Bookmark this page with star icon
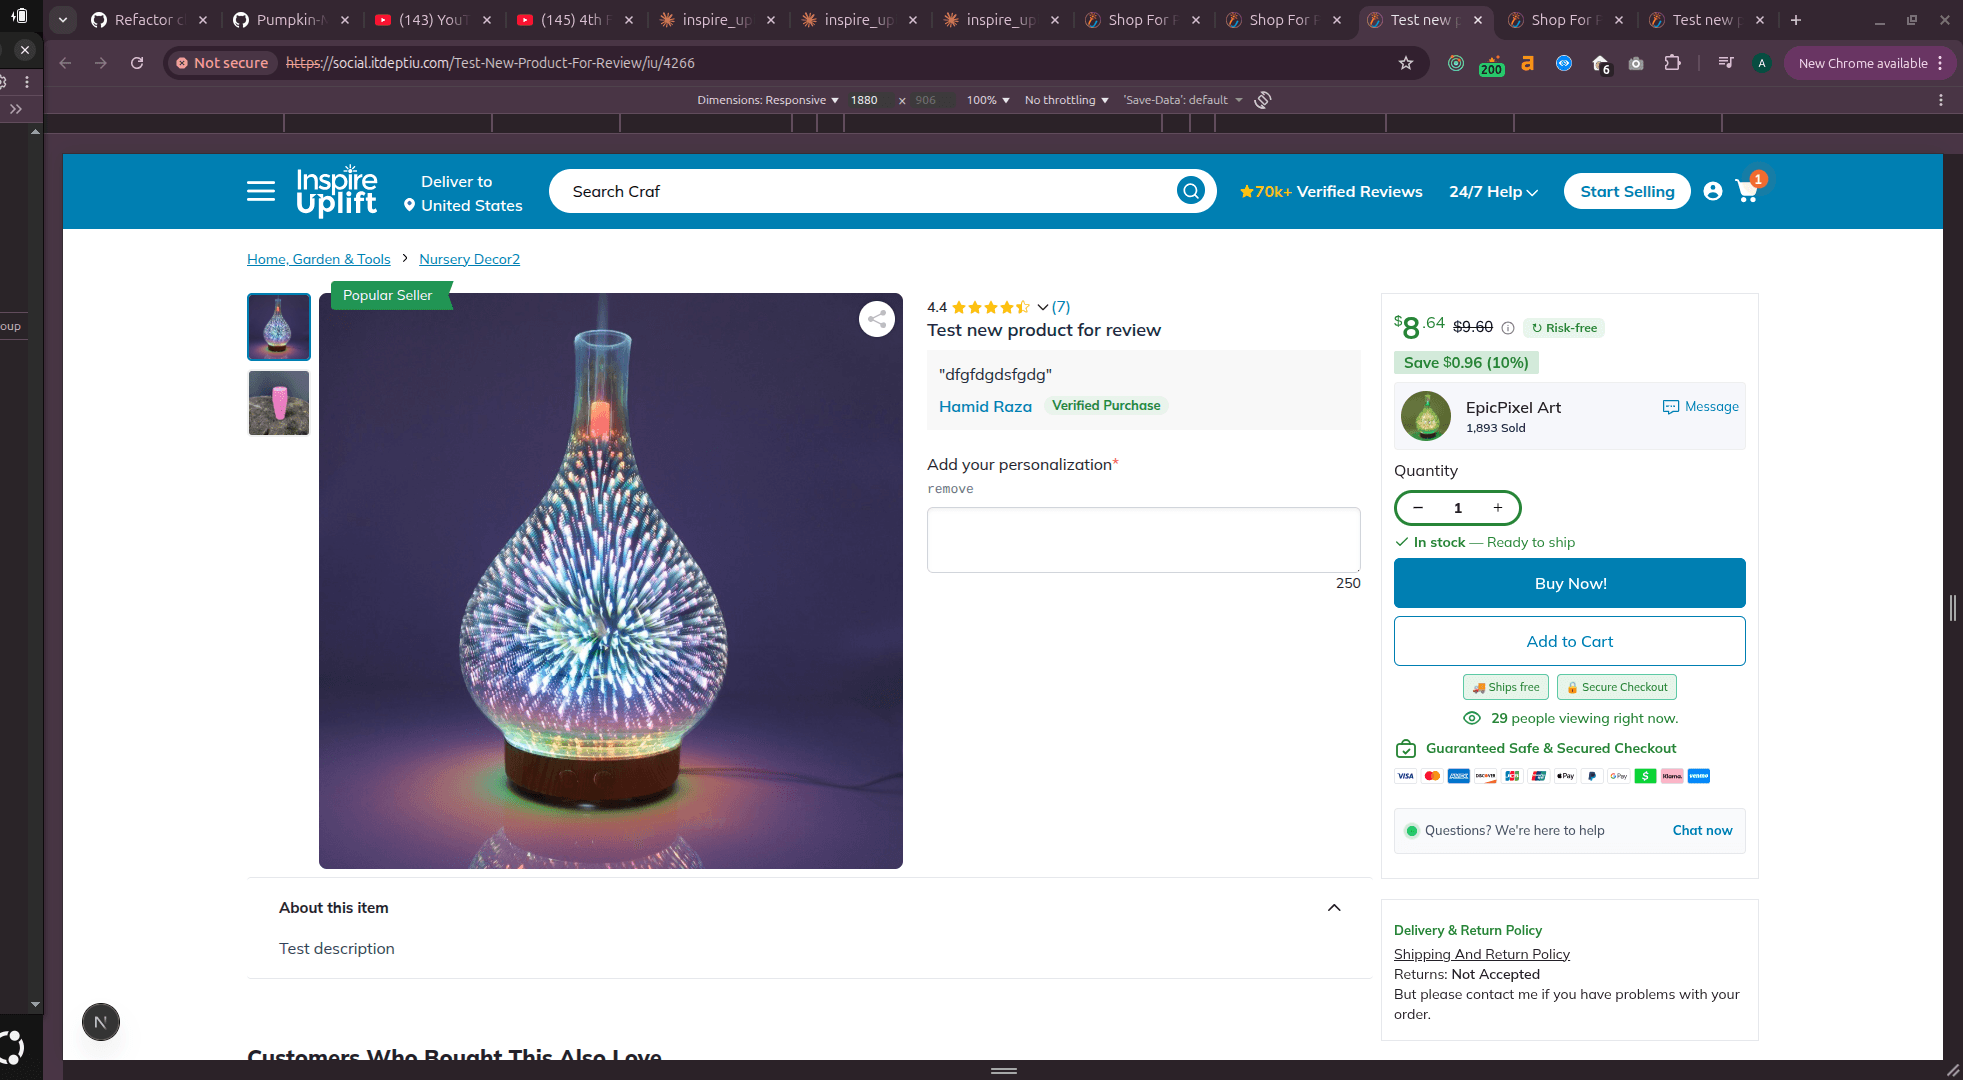The width and height of the screenshot is (1963, 1080). click(x=1406, y=63)
